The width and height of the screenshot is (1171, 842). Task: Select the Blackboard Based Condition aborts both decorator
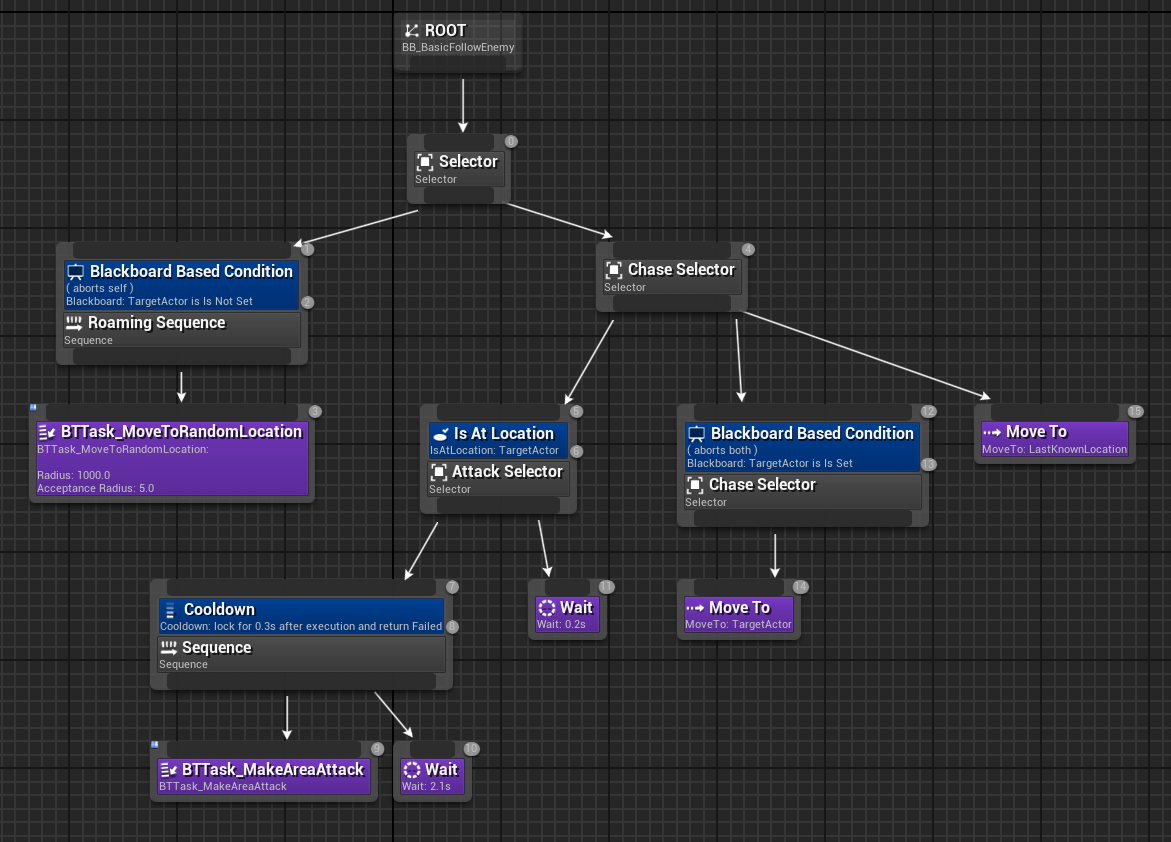802,447
